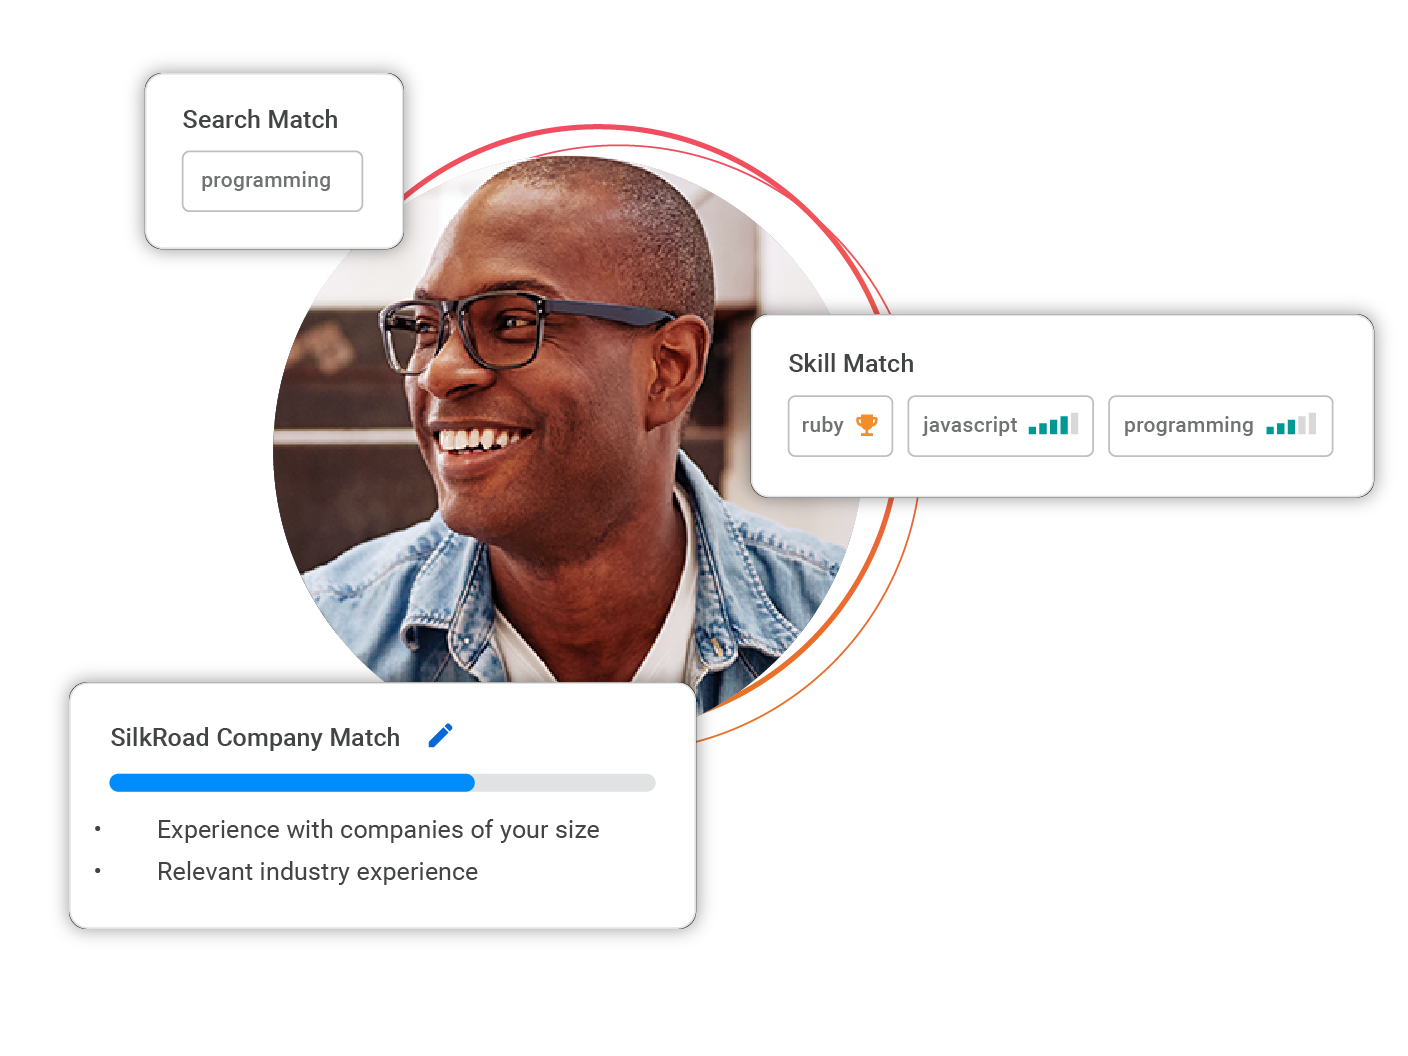Toggle the programming skill chip
This screenshot has height=1056, width=1408.
(x=1220, y=425)
